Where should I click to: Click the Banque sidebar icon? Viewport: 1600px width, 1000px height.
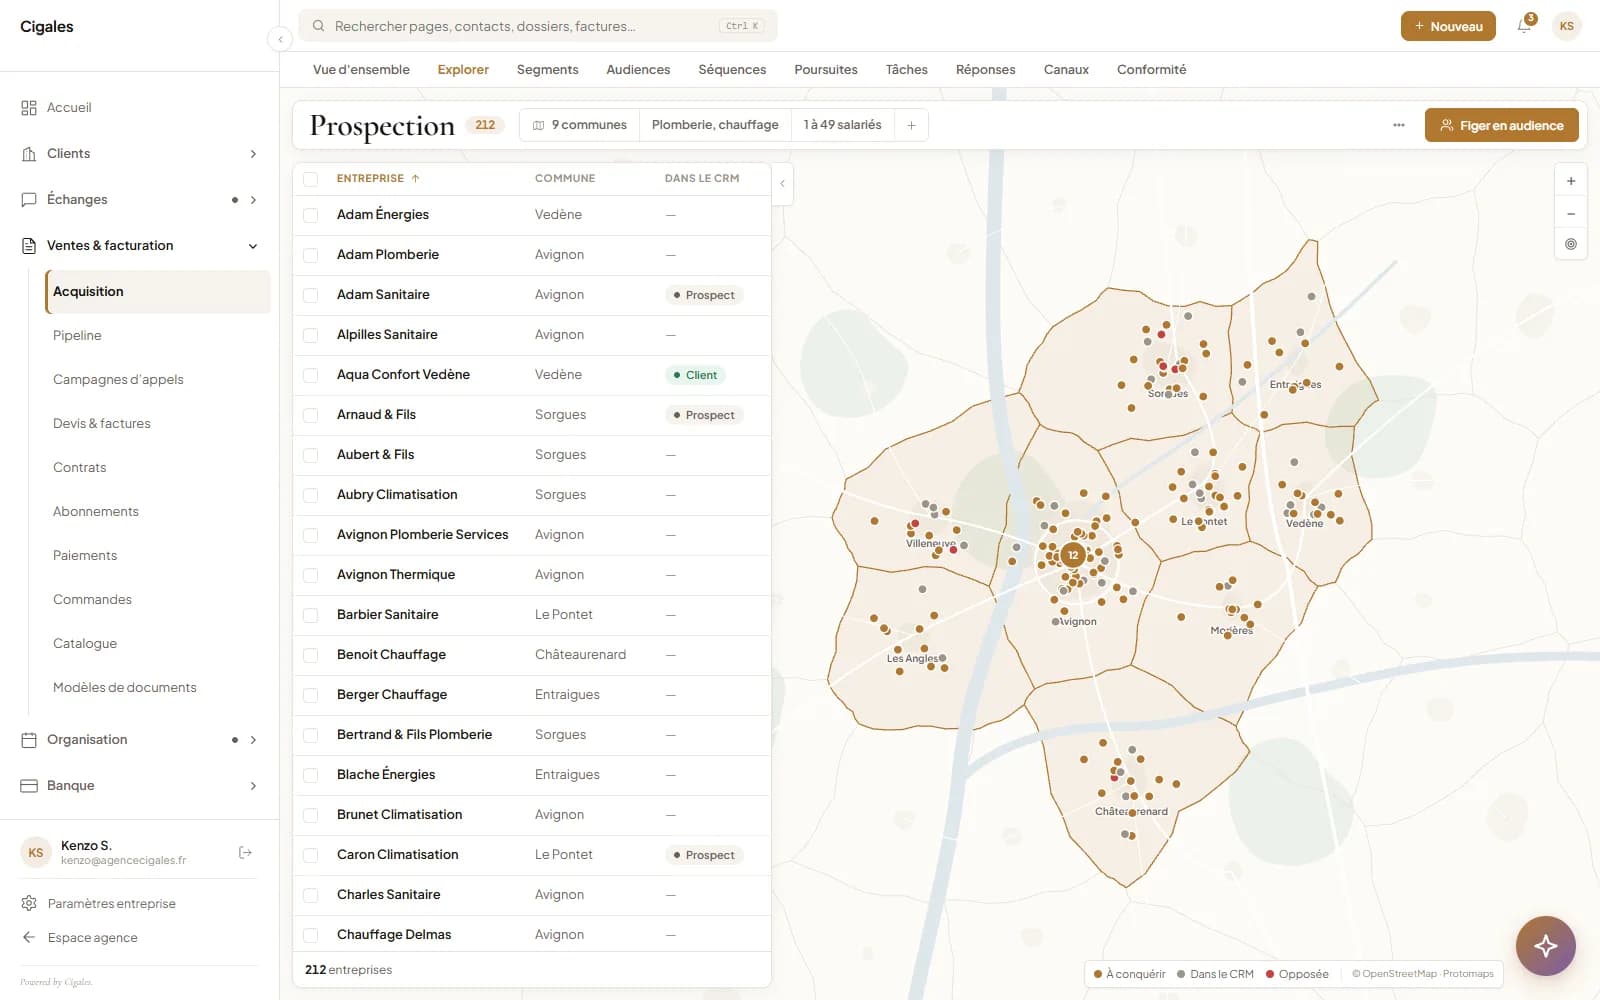[x=29, y=785]
